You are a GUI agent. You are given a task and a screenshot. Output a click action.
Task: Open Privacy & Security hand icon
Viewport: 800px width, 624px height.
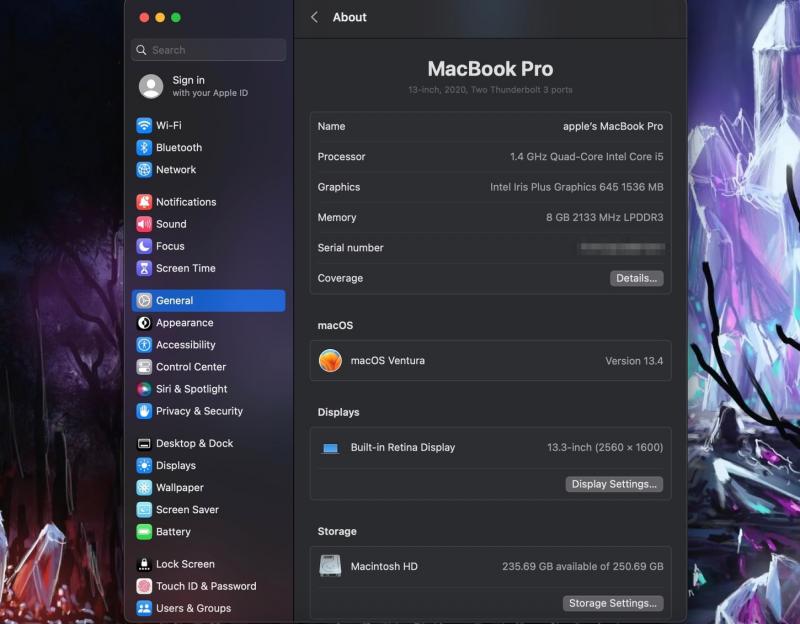[x=144, y=411]
